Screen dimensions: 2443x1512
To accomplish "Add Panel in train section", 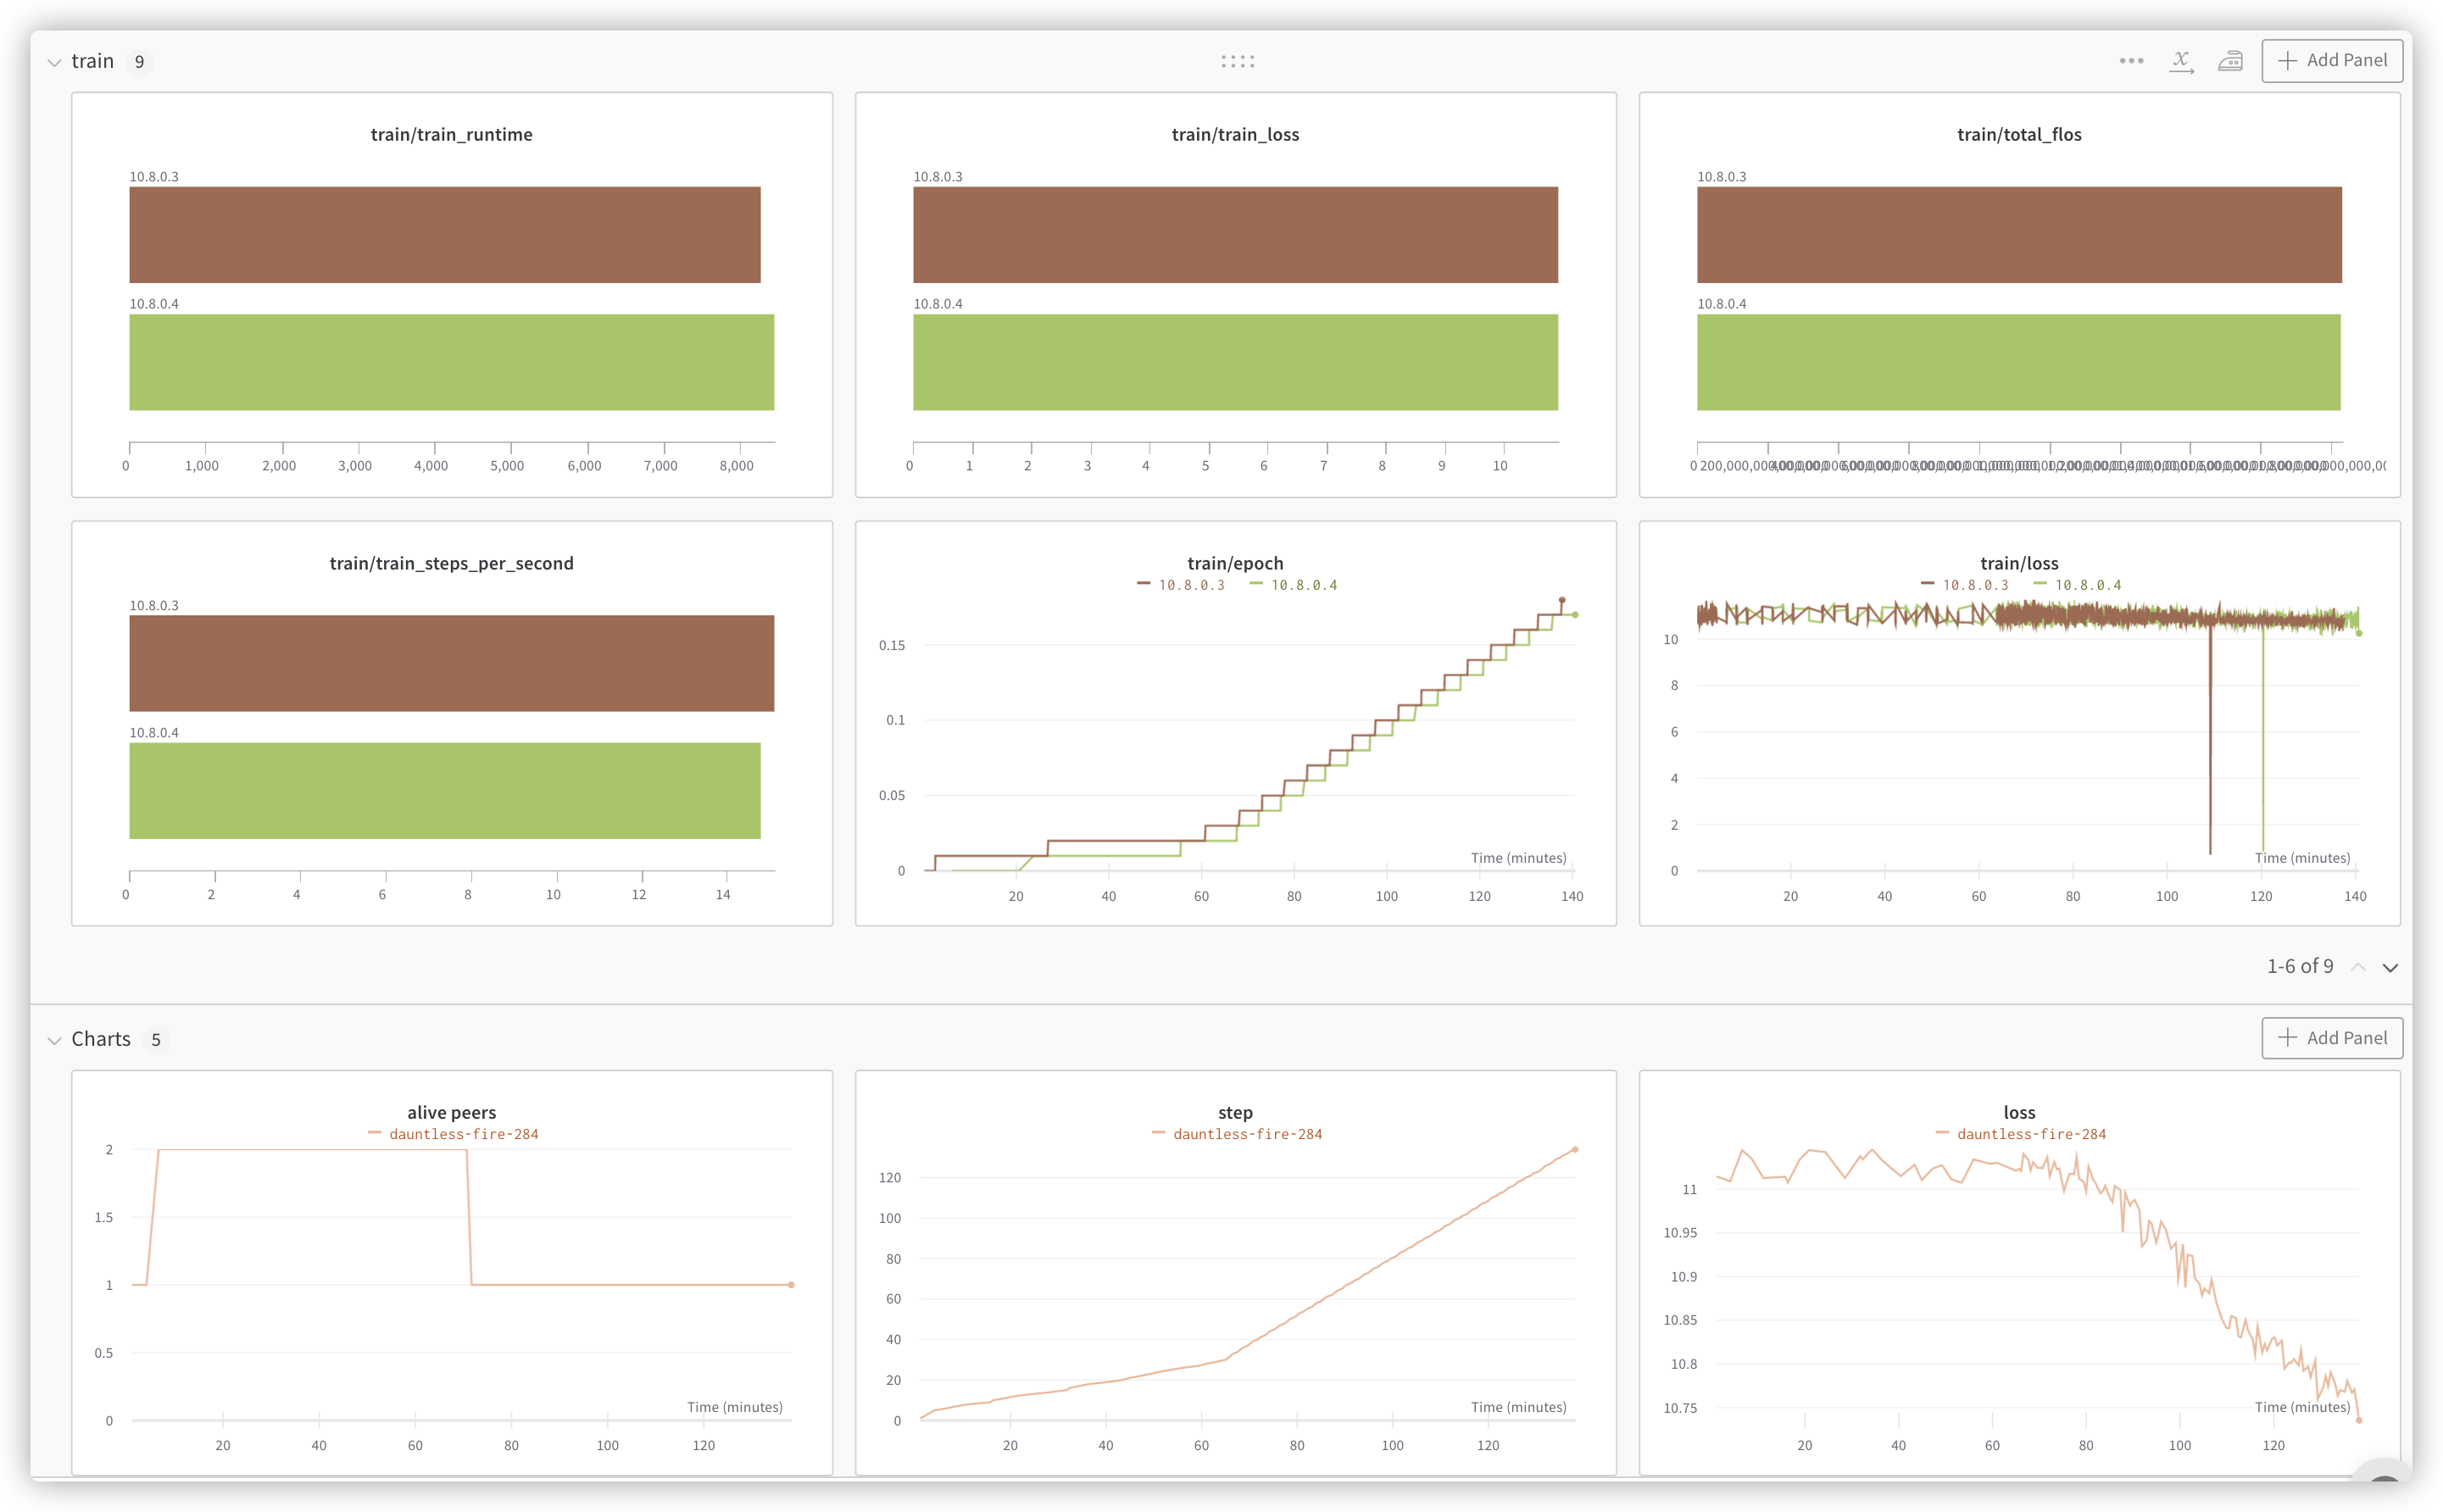I will point(2332,61).
